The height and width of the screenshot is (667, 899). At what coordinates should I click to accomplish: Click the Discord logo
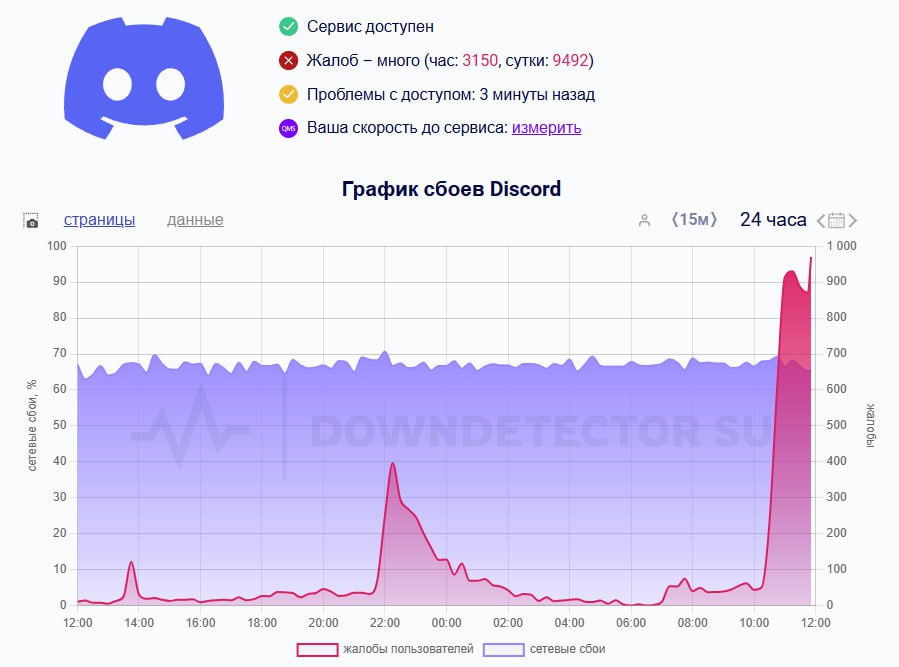tap(144, 78)
